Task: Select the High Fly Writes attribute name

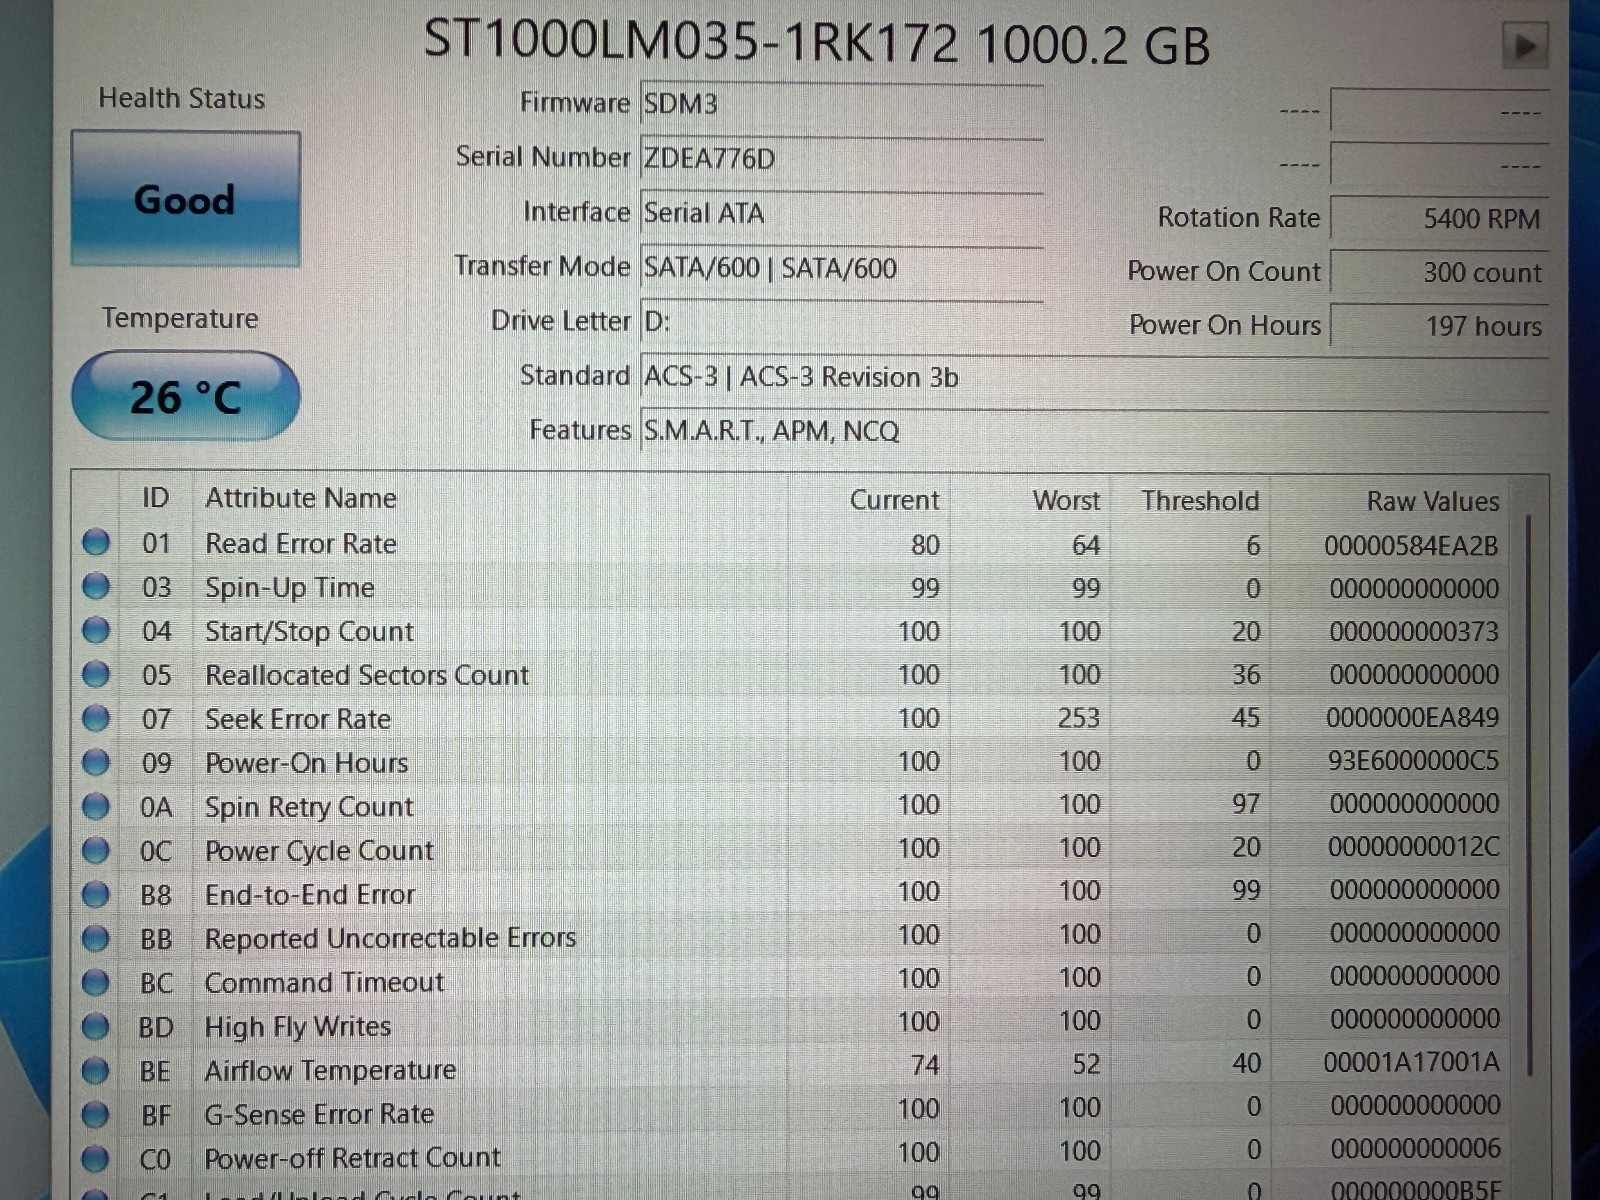Action: tap(298, 1027)
